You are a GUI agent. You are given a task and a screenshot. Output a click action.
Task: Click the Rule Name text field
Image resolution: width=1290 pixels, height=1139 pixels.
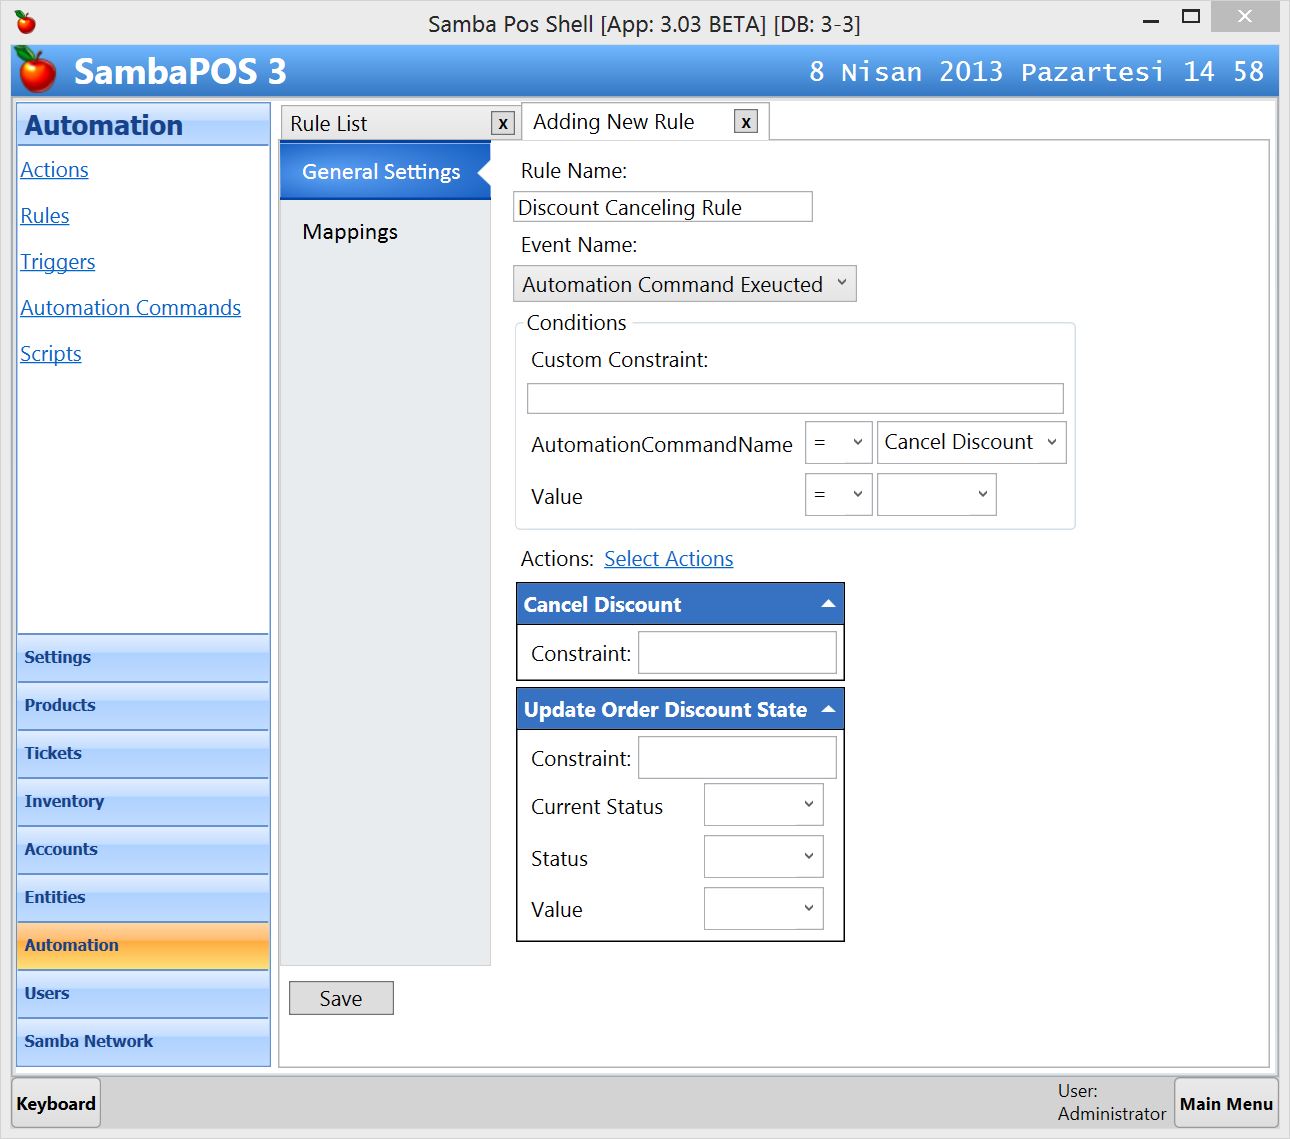(x=662, y=207)
